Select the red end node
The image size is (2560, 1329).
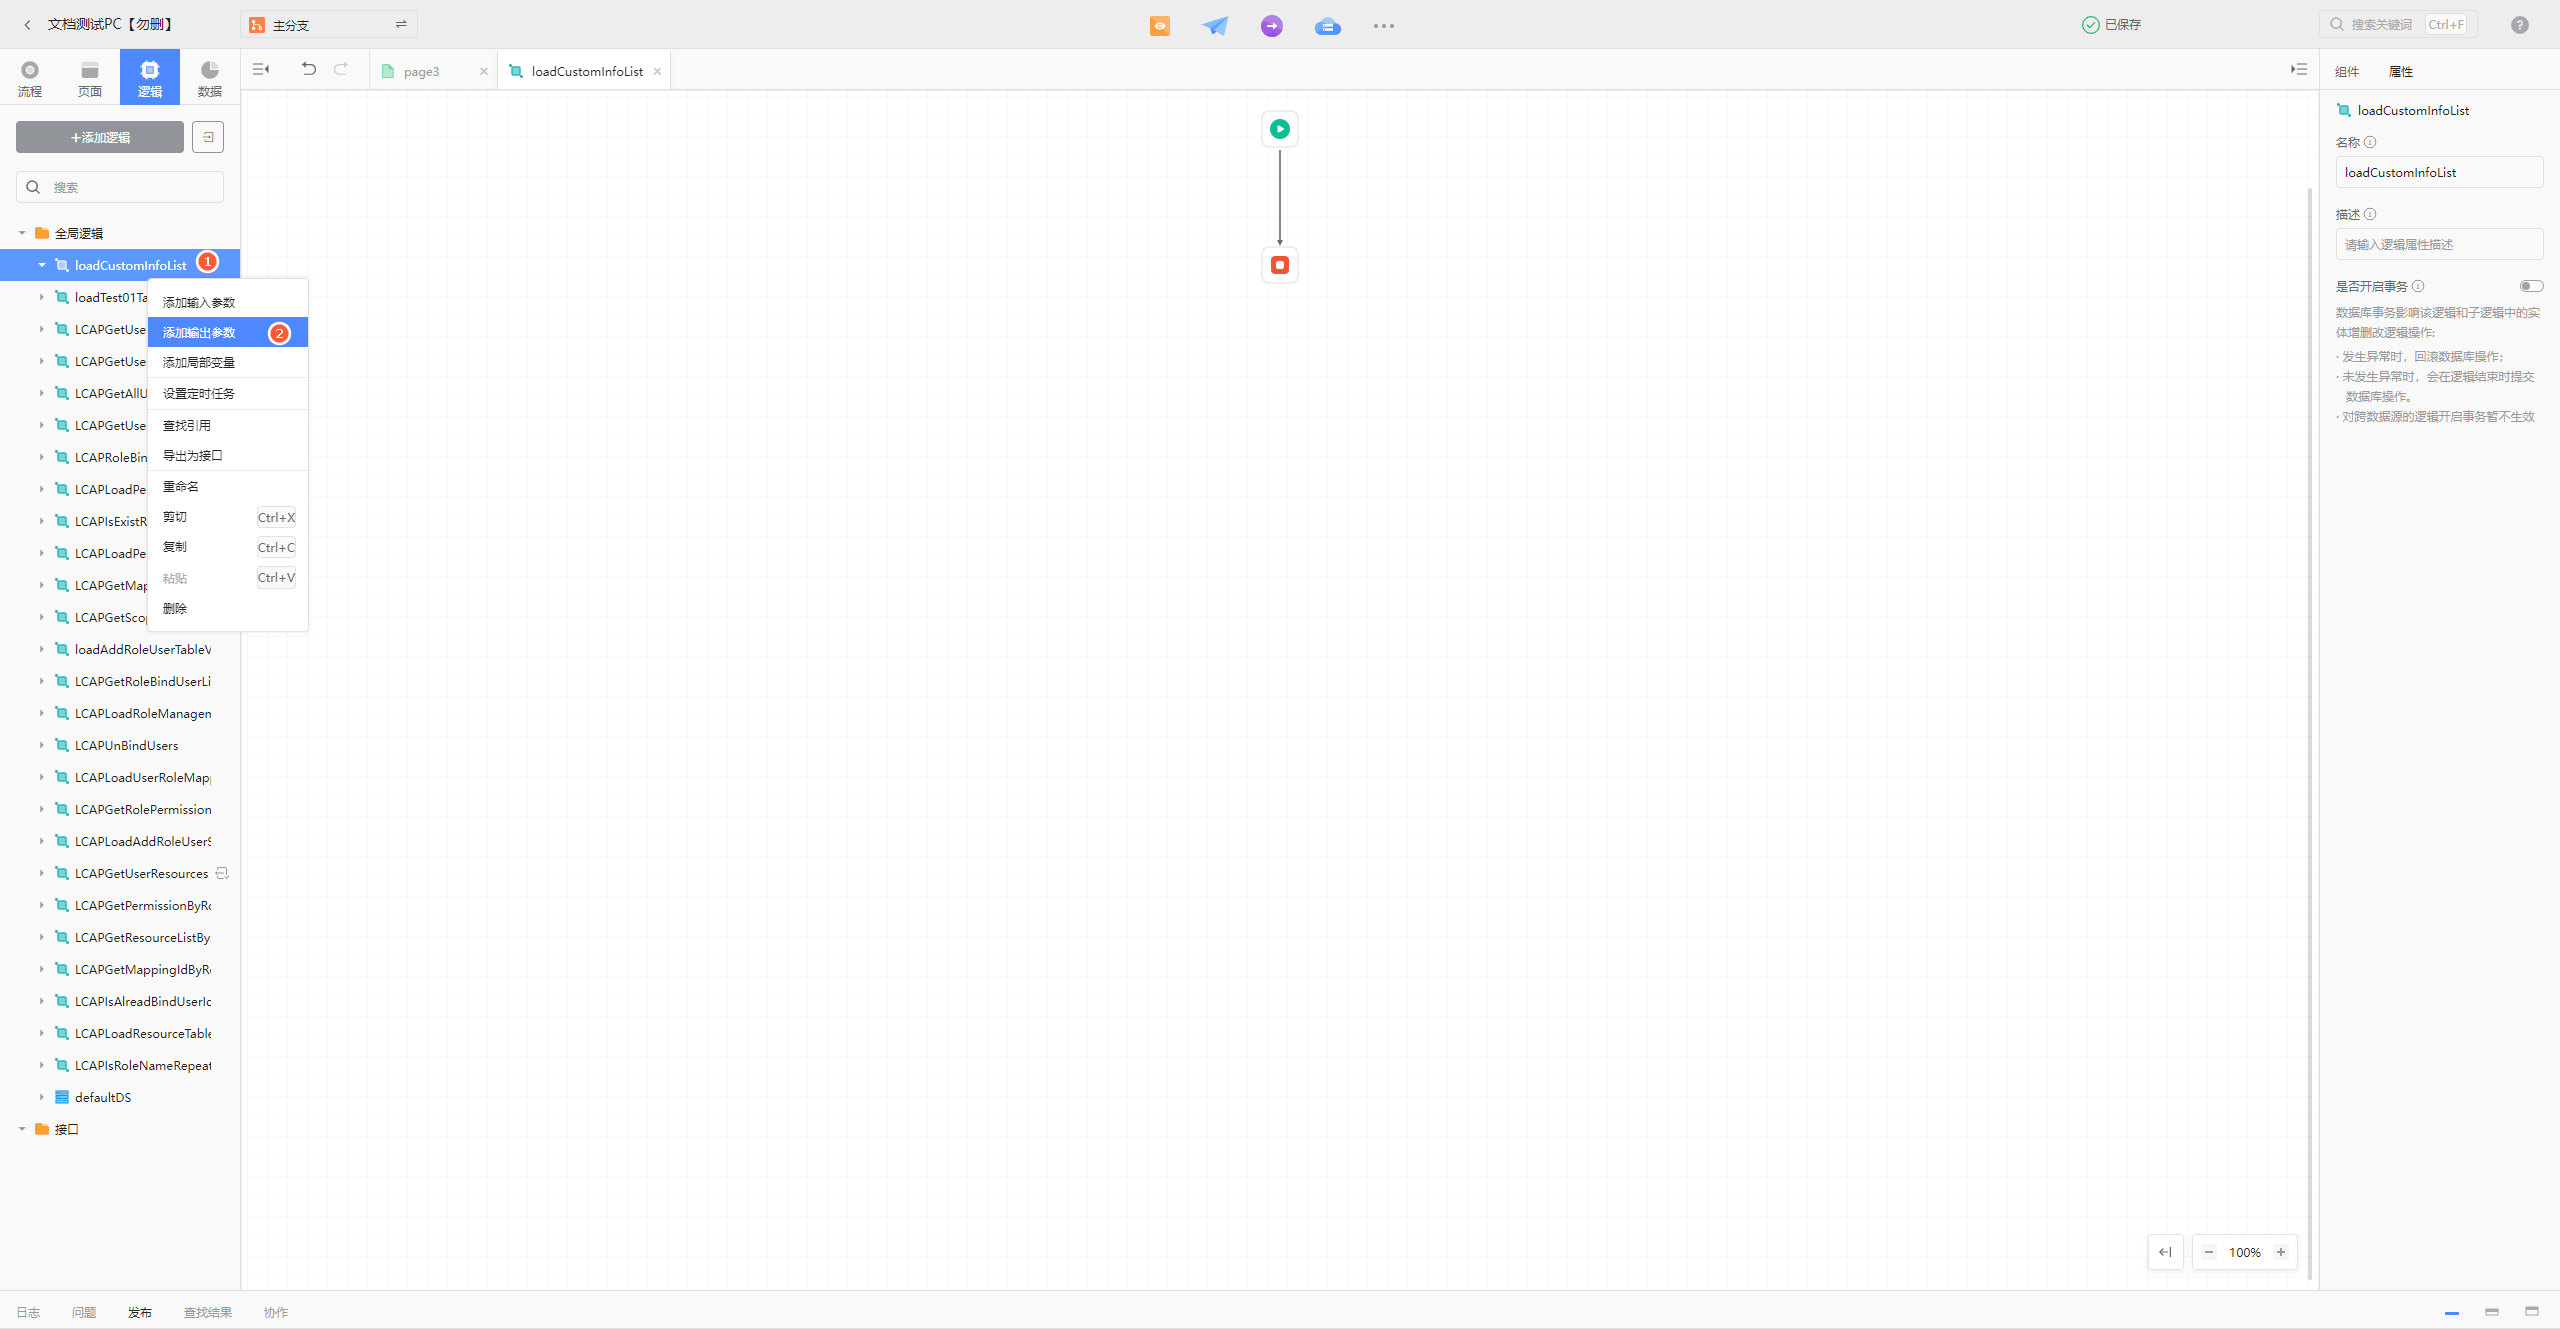[1280, 265]
